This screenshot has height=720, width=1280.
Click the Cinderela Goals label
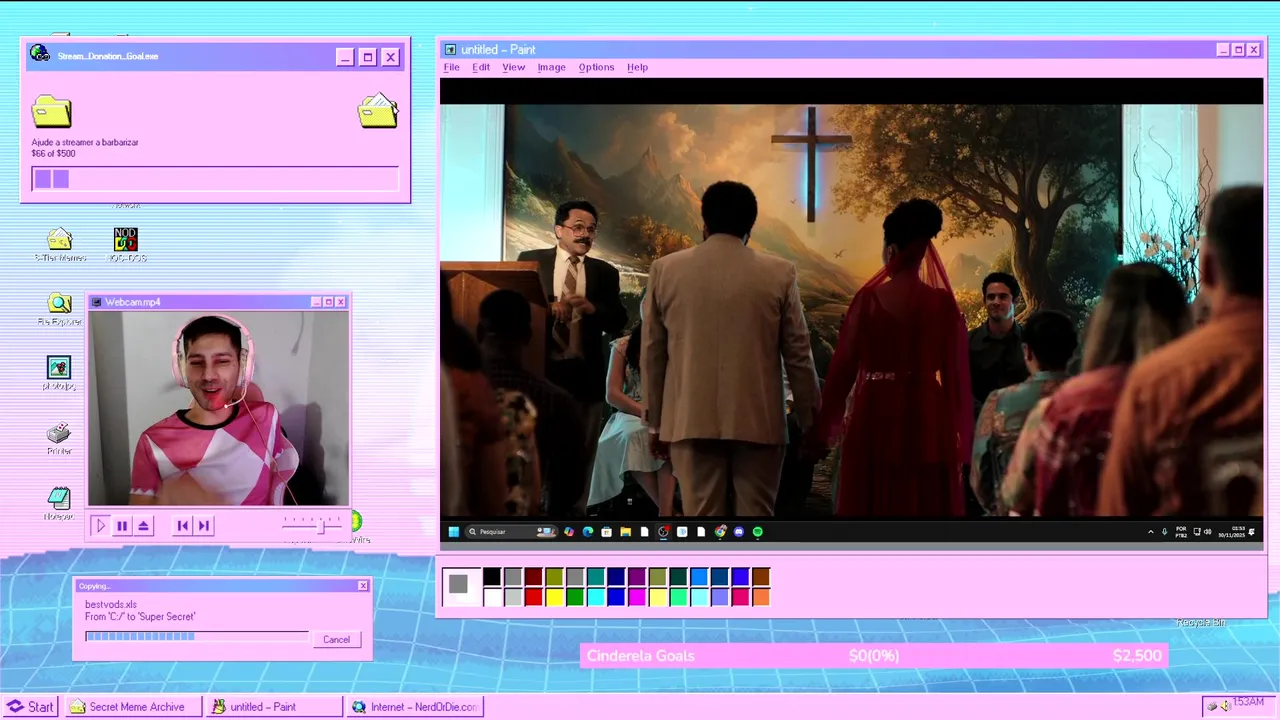pos(641,656)
